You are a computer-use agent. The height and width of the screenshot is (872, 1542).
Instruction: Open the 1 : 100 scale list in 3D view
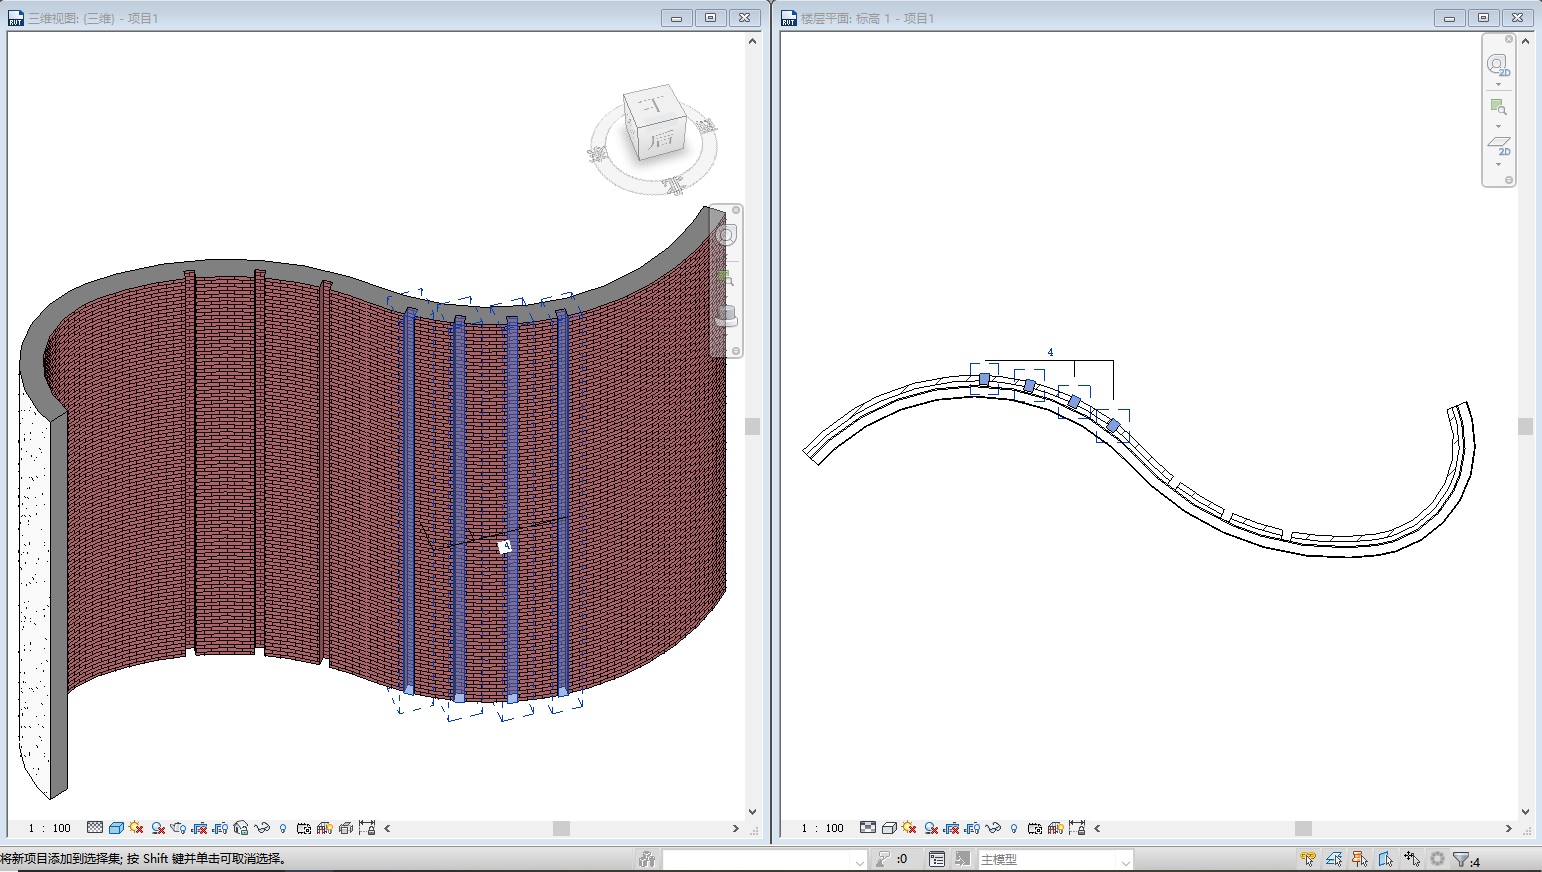(50, 828)
